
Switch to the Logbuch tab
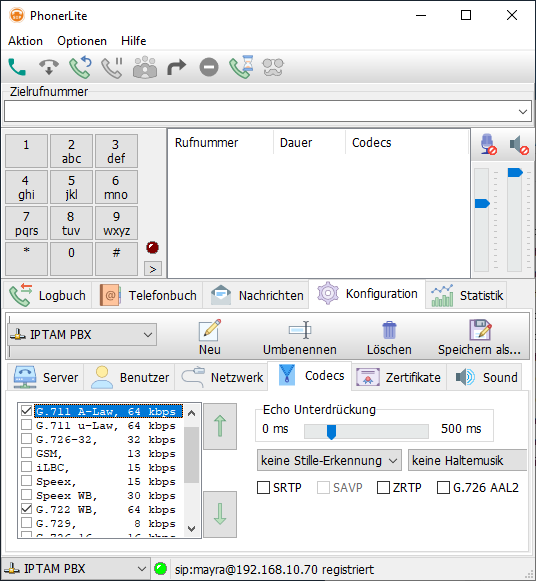click(x=47, y=295)
